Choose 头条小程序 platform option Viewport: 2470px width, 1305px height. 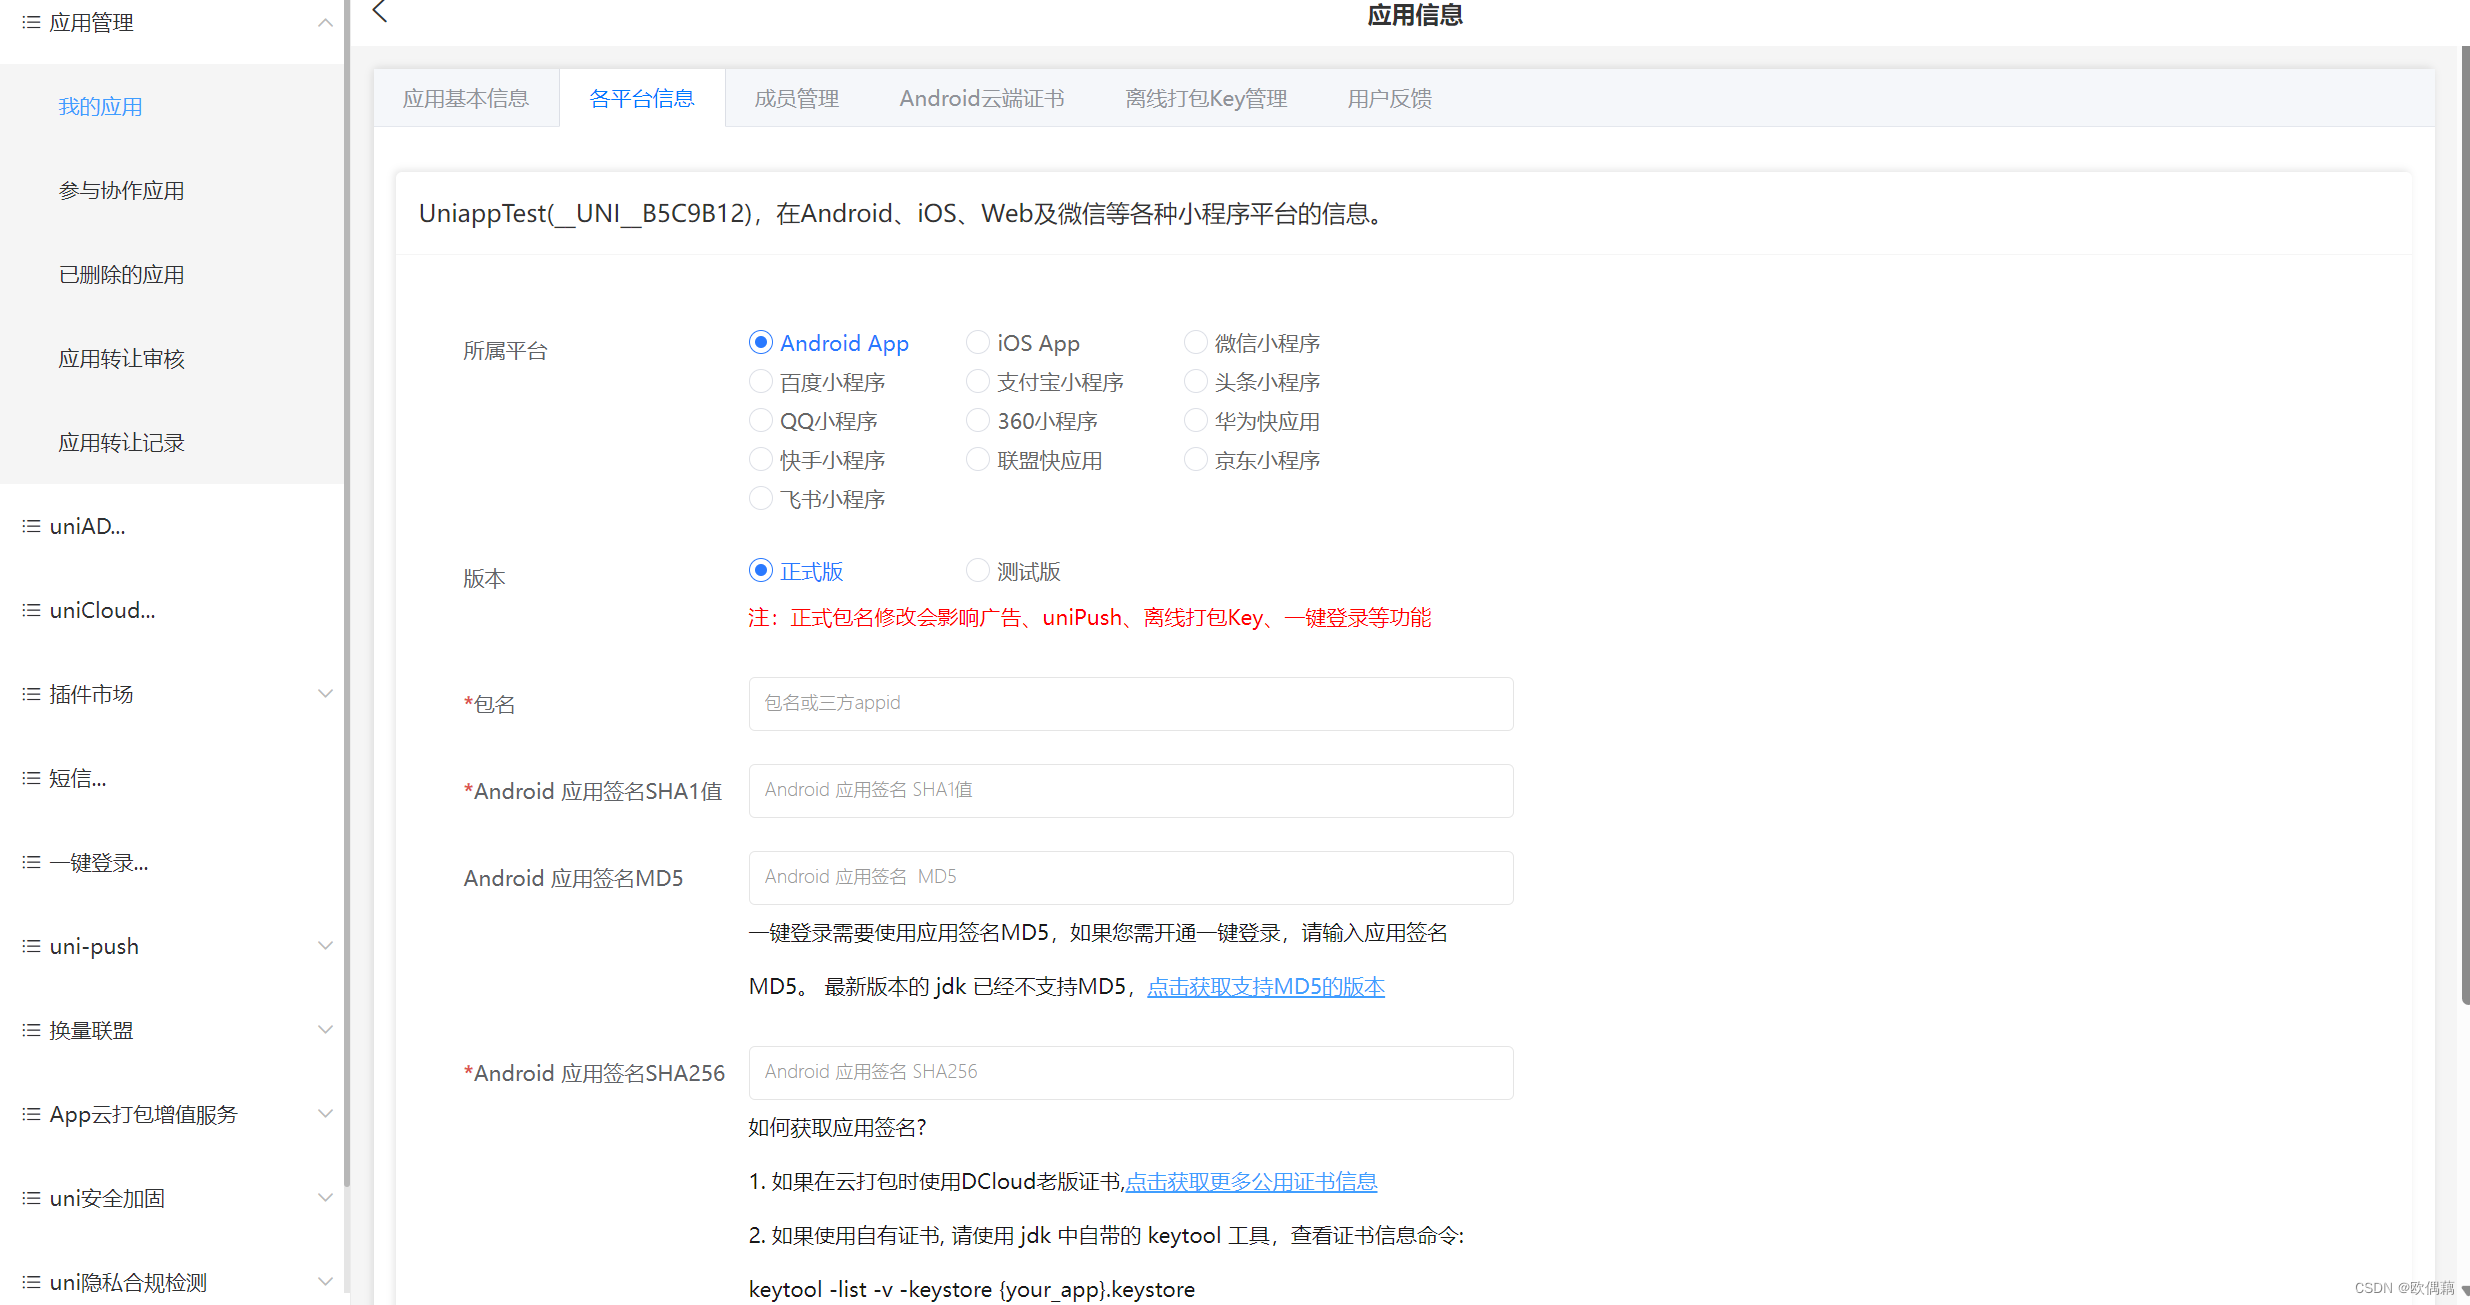[1196, 382]
